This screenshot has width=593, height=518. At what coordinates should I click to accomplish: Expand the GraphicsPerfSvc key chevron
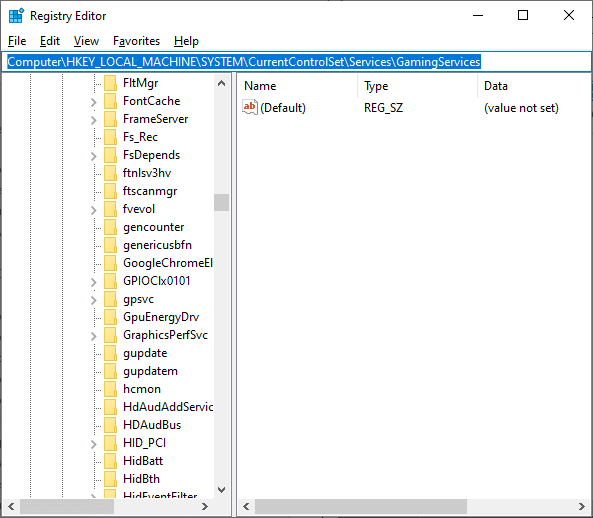pos(94,336)
